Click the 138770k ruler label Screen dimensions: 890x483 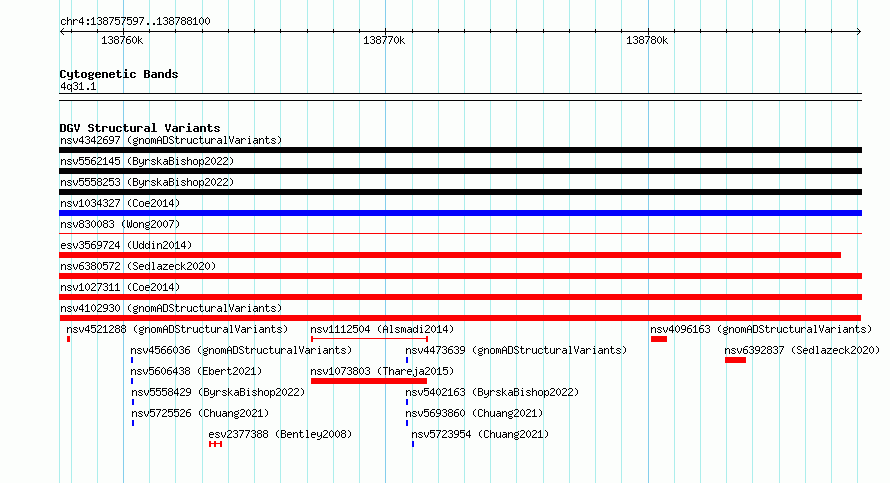coord(384,41)
